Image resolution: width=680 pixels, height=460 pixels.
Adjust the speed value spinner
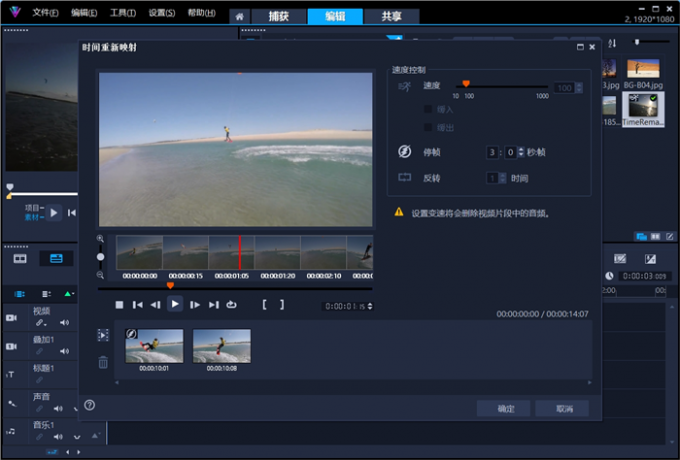click(x=579, y=88)
